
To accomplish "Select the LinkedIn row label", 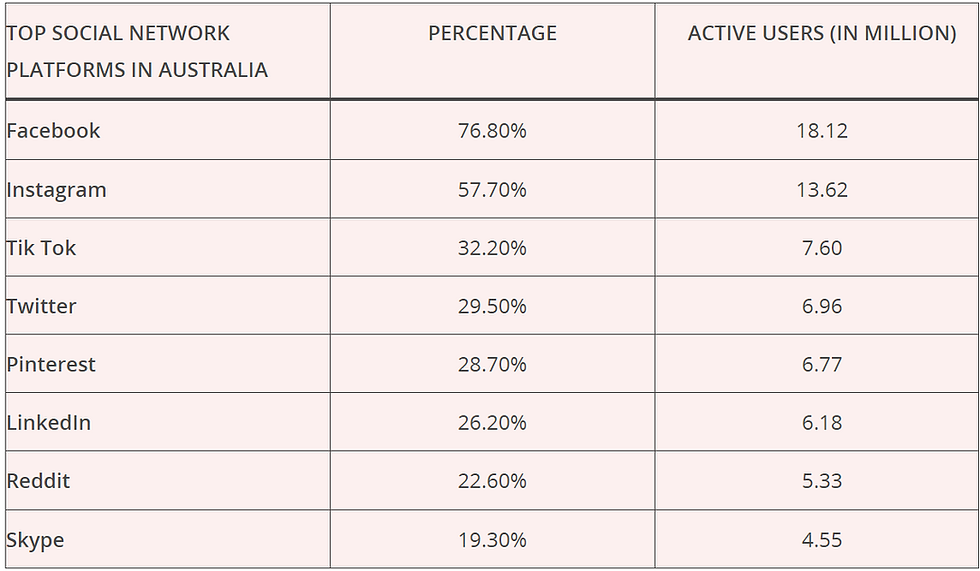I will pos(49,422).
